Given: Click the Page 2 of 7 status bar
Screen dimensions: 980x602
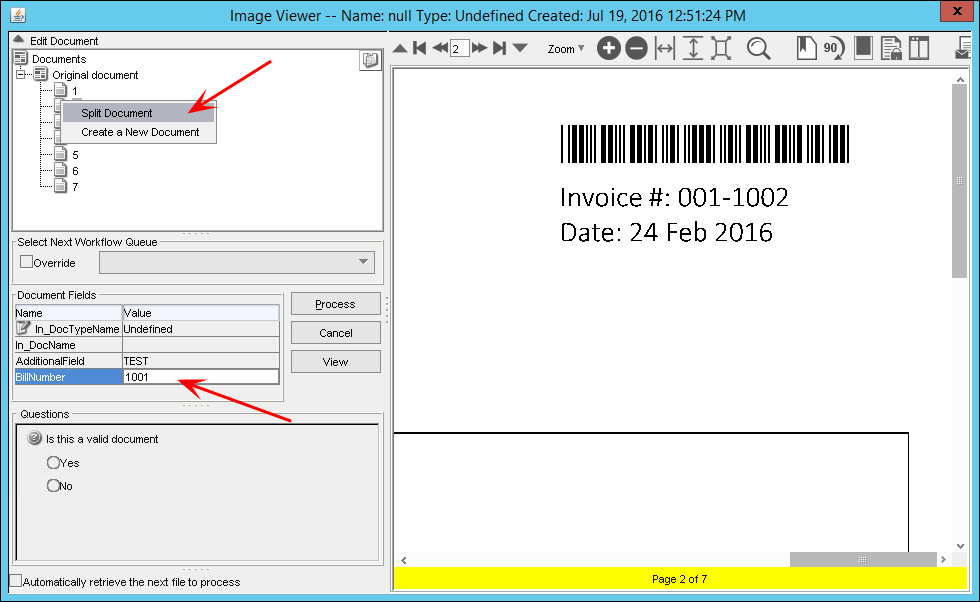Looking at the screenshot, I should 680,579.
